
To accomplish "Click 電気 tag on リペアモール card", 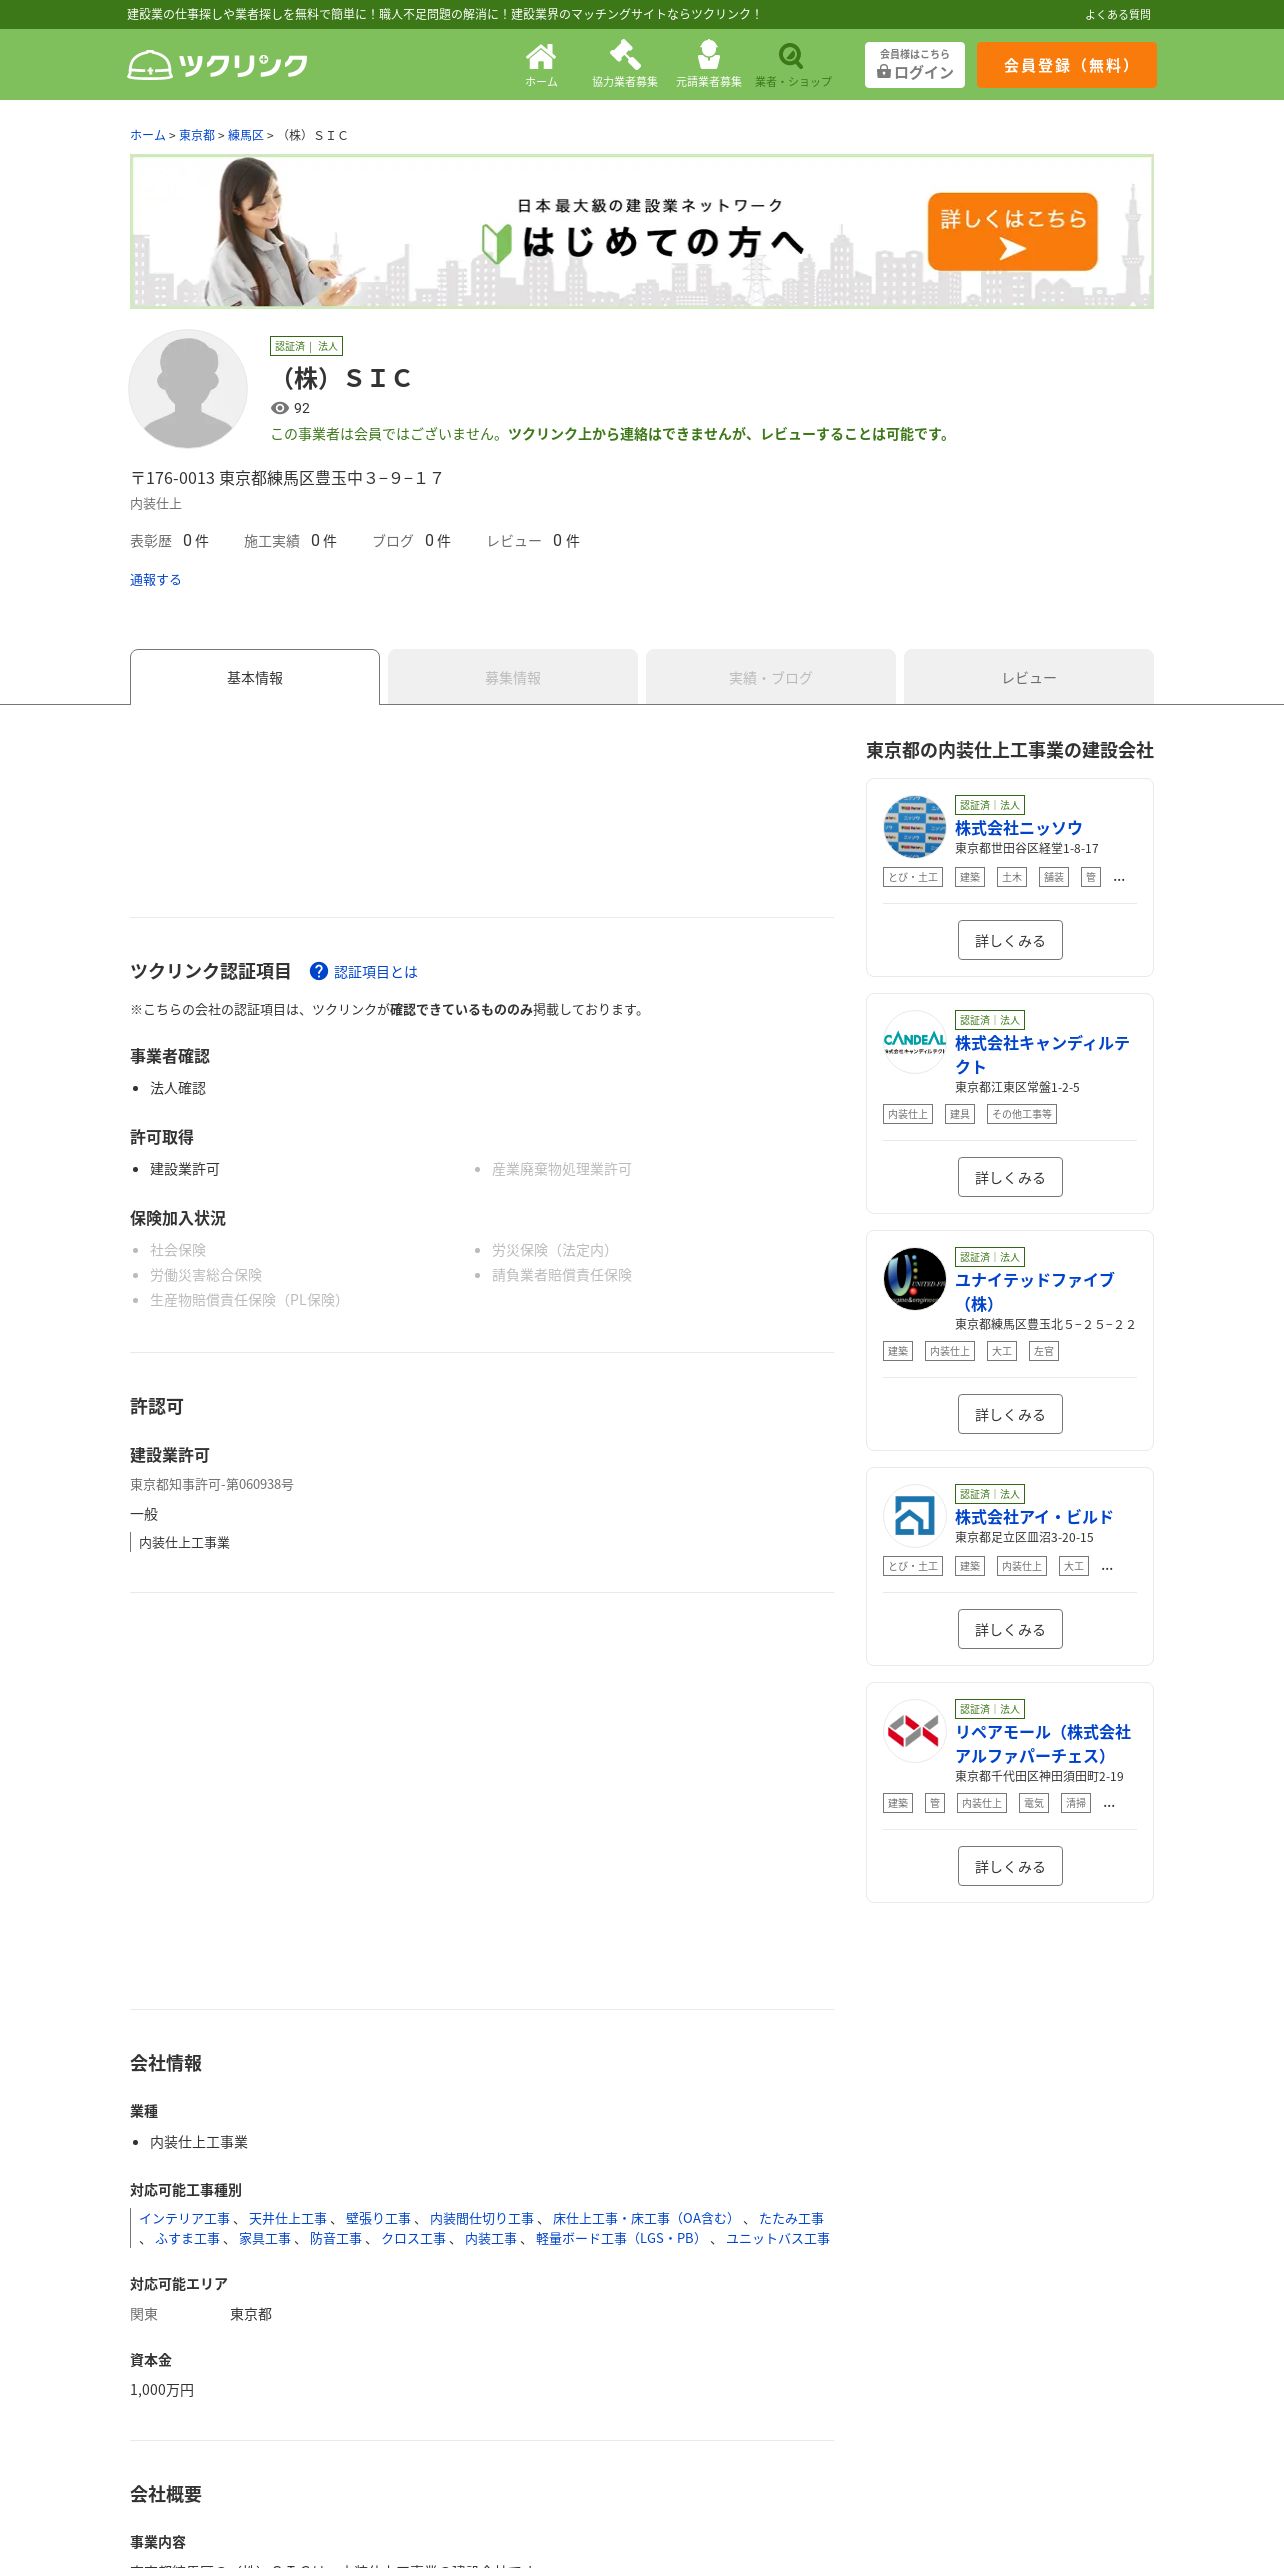I will 1033,1803.
